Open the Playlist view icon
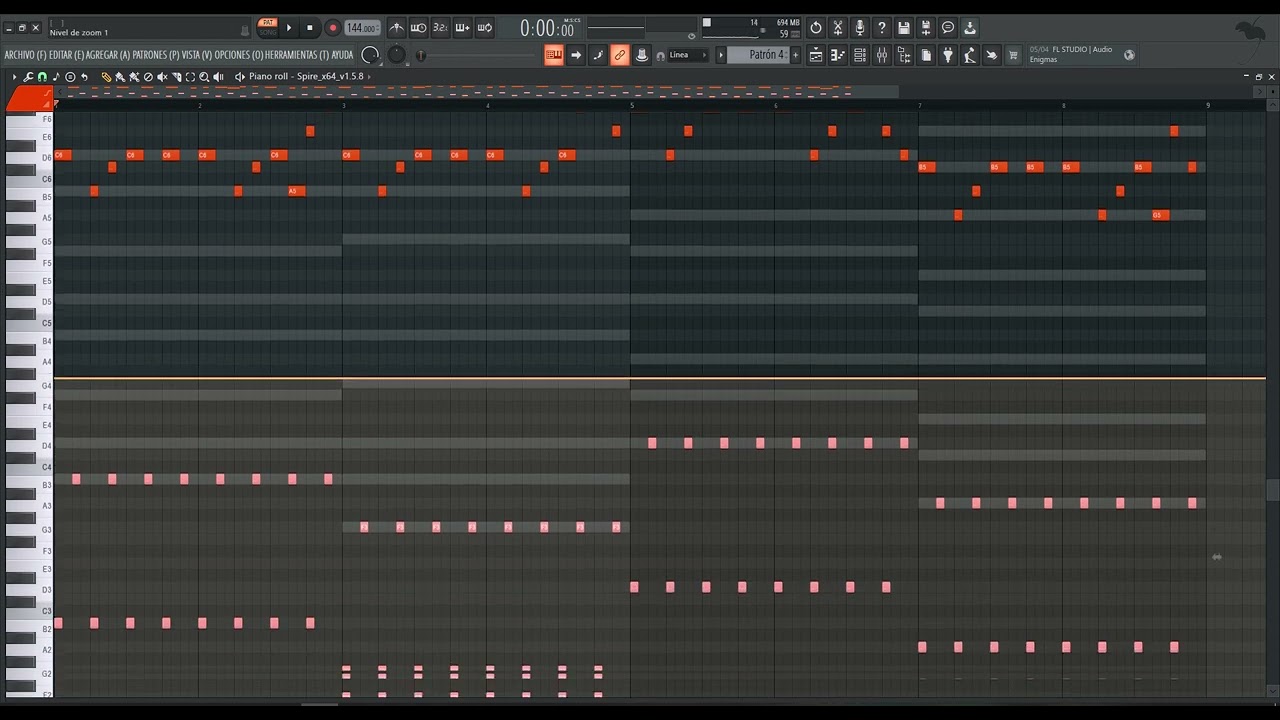The image size is (1280, 720). tap(816, 56)
